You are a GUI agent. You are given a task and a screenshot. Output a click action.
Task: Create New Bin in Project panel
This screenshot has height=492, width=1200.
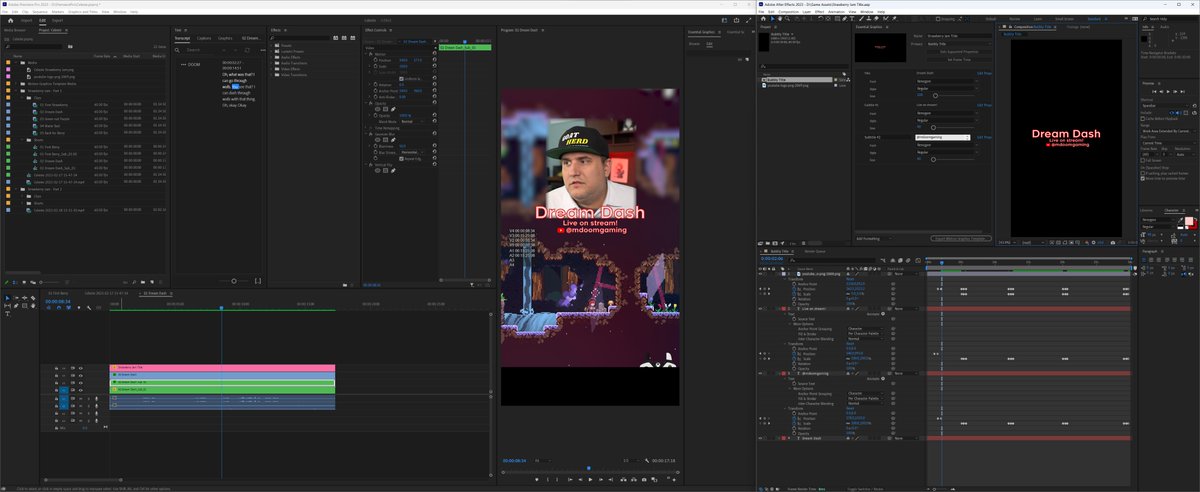click(143, 282)
